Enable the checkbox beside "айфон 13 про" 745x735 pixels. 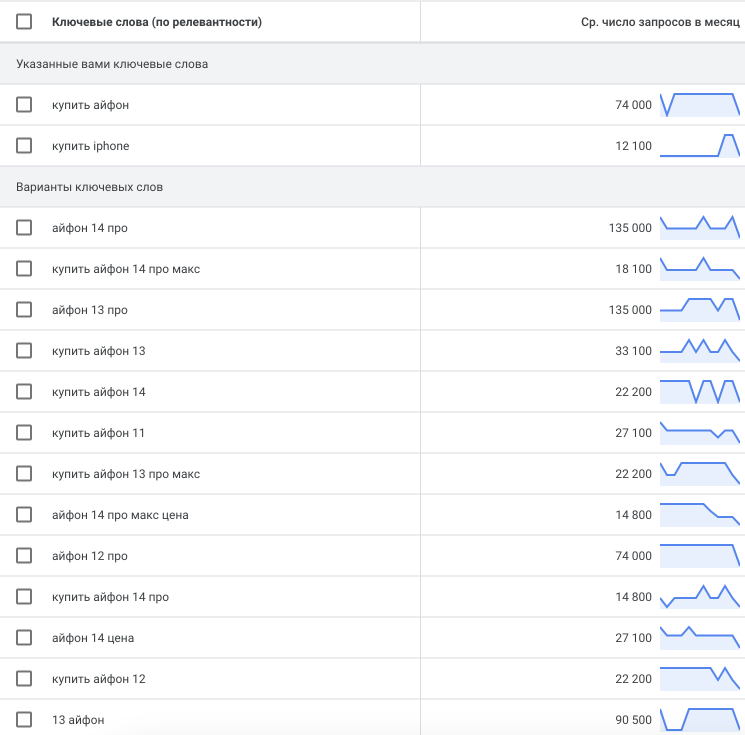click(x=24, y=310)
